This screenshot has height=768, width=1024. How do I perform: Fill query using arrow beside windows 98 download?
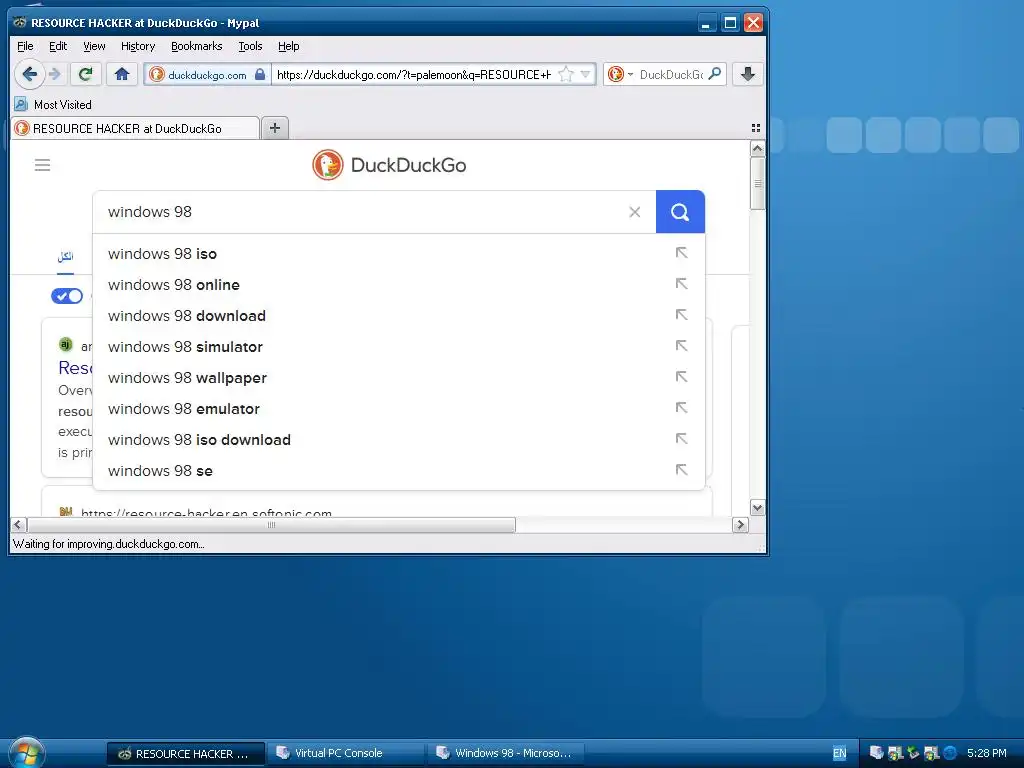(x=681, y=315)
